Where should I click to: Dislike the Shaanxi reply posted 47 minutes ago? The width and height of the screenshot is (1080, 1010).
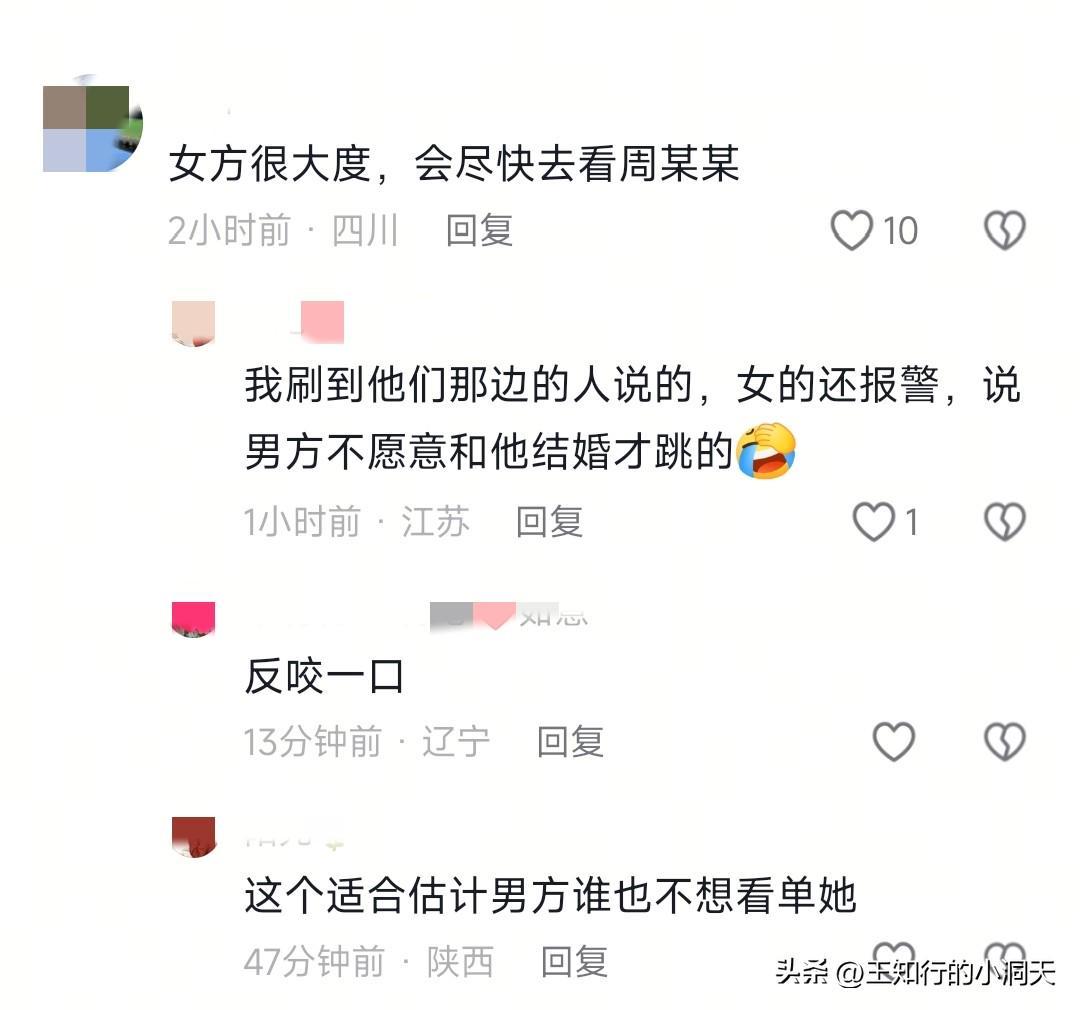(x=1005, y=954)
